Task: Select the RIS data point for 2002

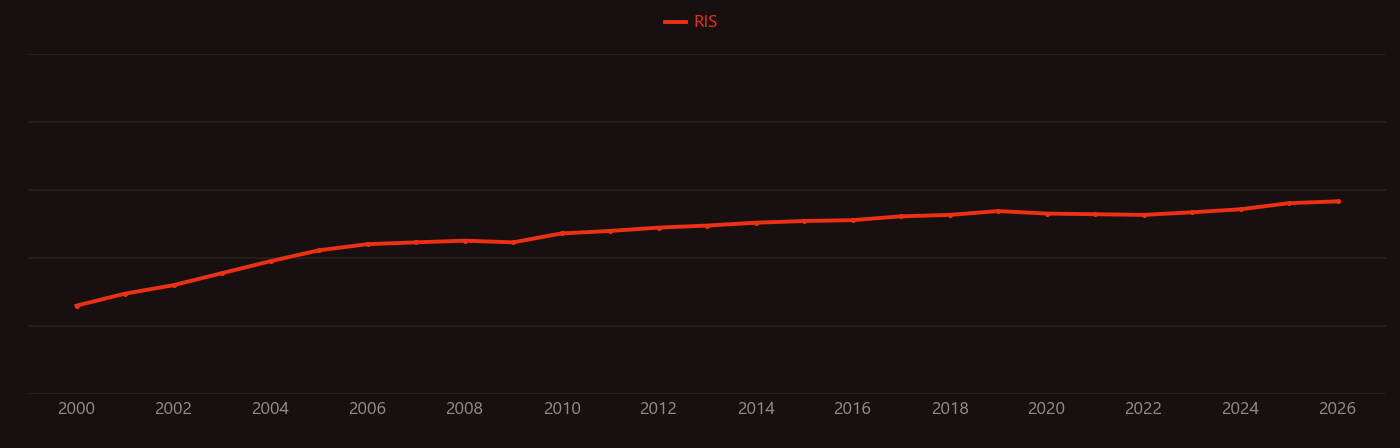Action: tap(174, 285)
